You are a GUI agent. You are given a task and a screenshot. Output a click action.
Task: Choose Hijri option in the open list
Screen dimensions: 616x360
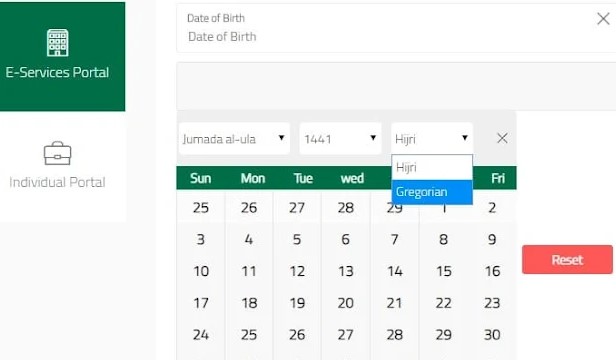click(x=432, y=168)
